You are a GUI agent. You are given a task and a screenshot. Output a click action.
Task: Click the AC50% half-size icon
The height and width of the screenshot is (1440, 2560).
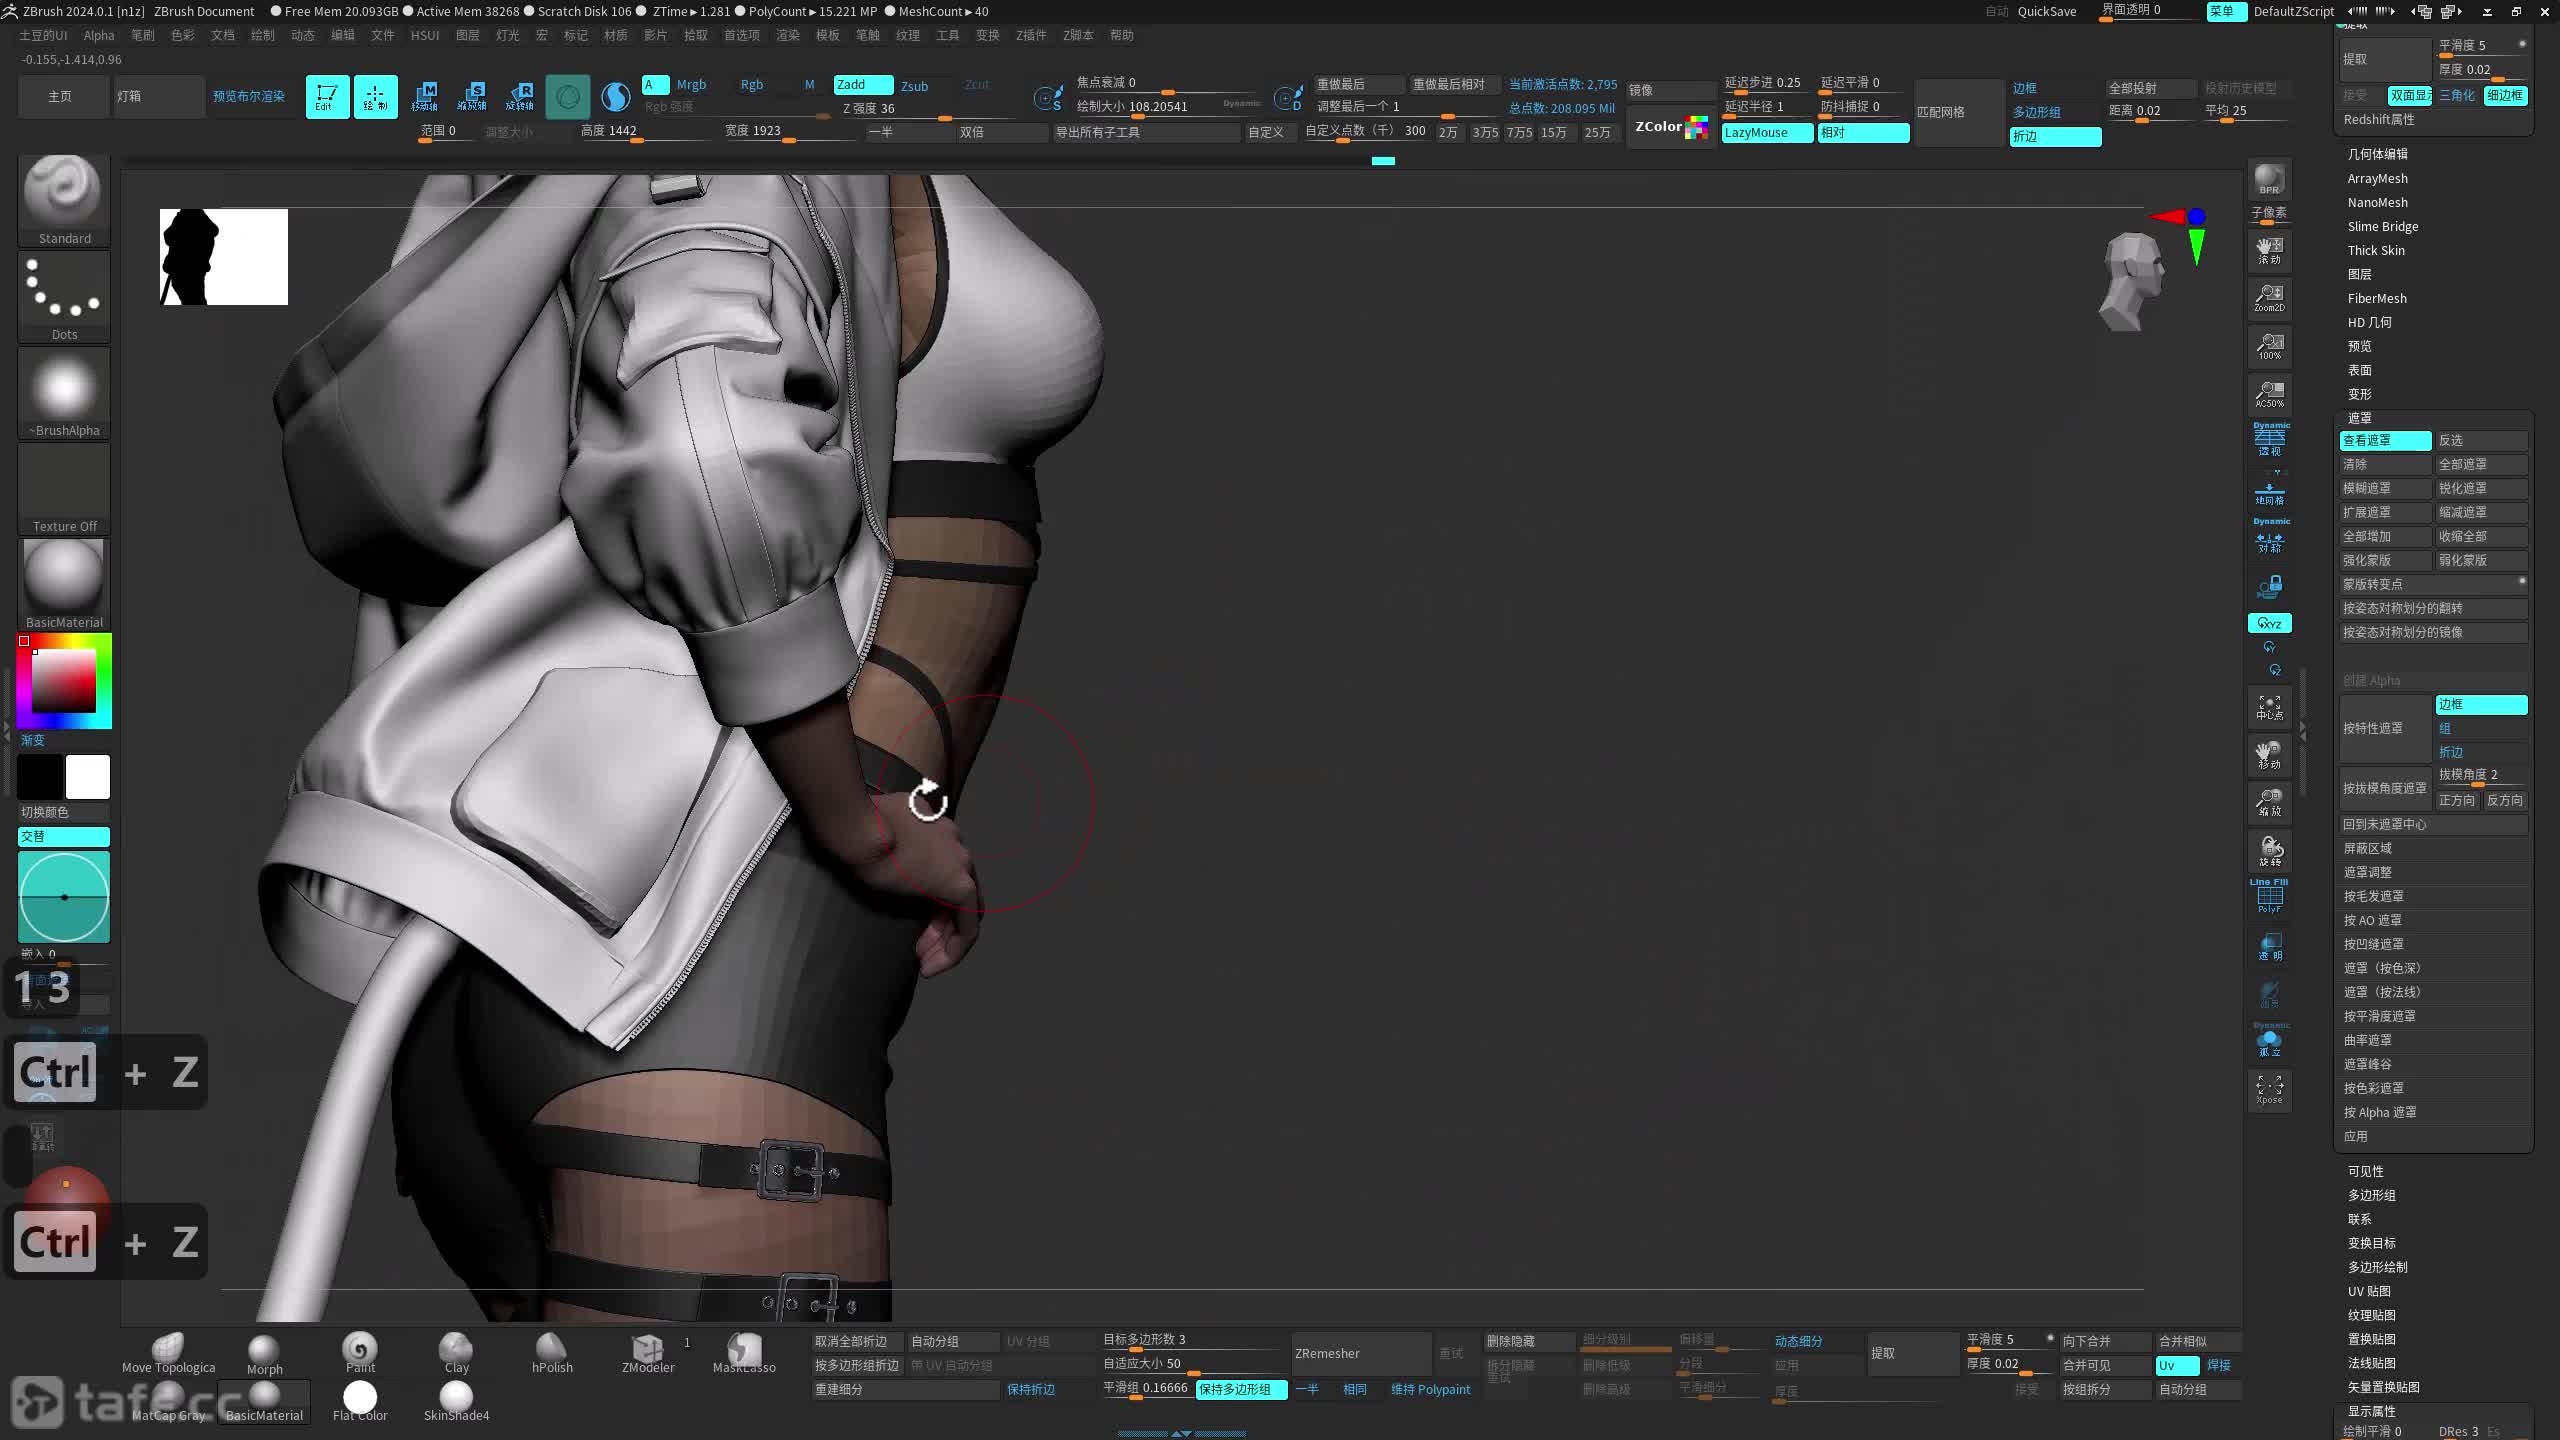pyautogui.click(x=2269, y=394)
